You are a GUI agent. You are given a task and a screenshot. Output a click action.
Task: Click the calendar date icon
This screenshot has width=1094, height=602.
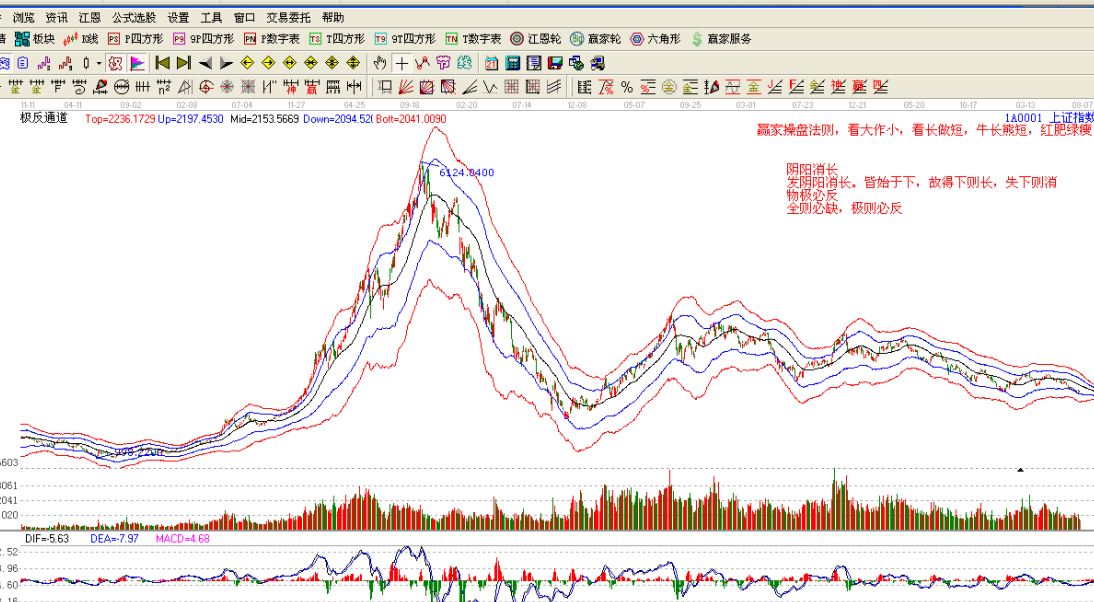pyautogui.click(x=491, y=63)
